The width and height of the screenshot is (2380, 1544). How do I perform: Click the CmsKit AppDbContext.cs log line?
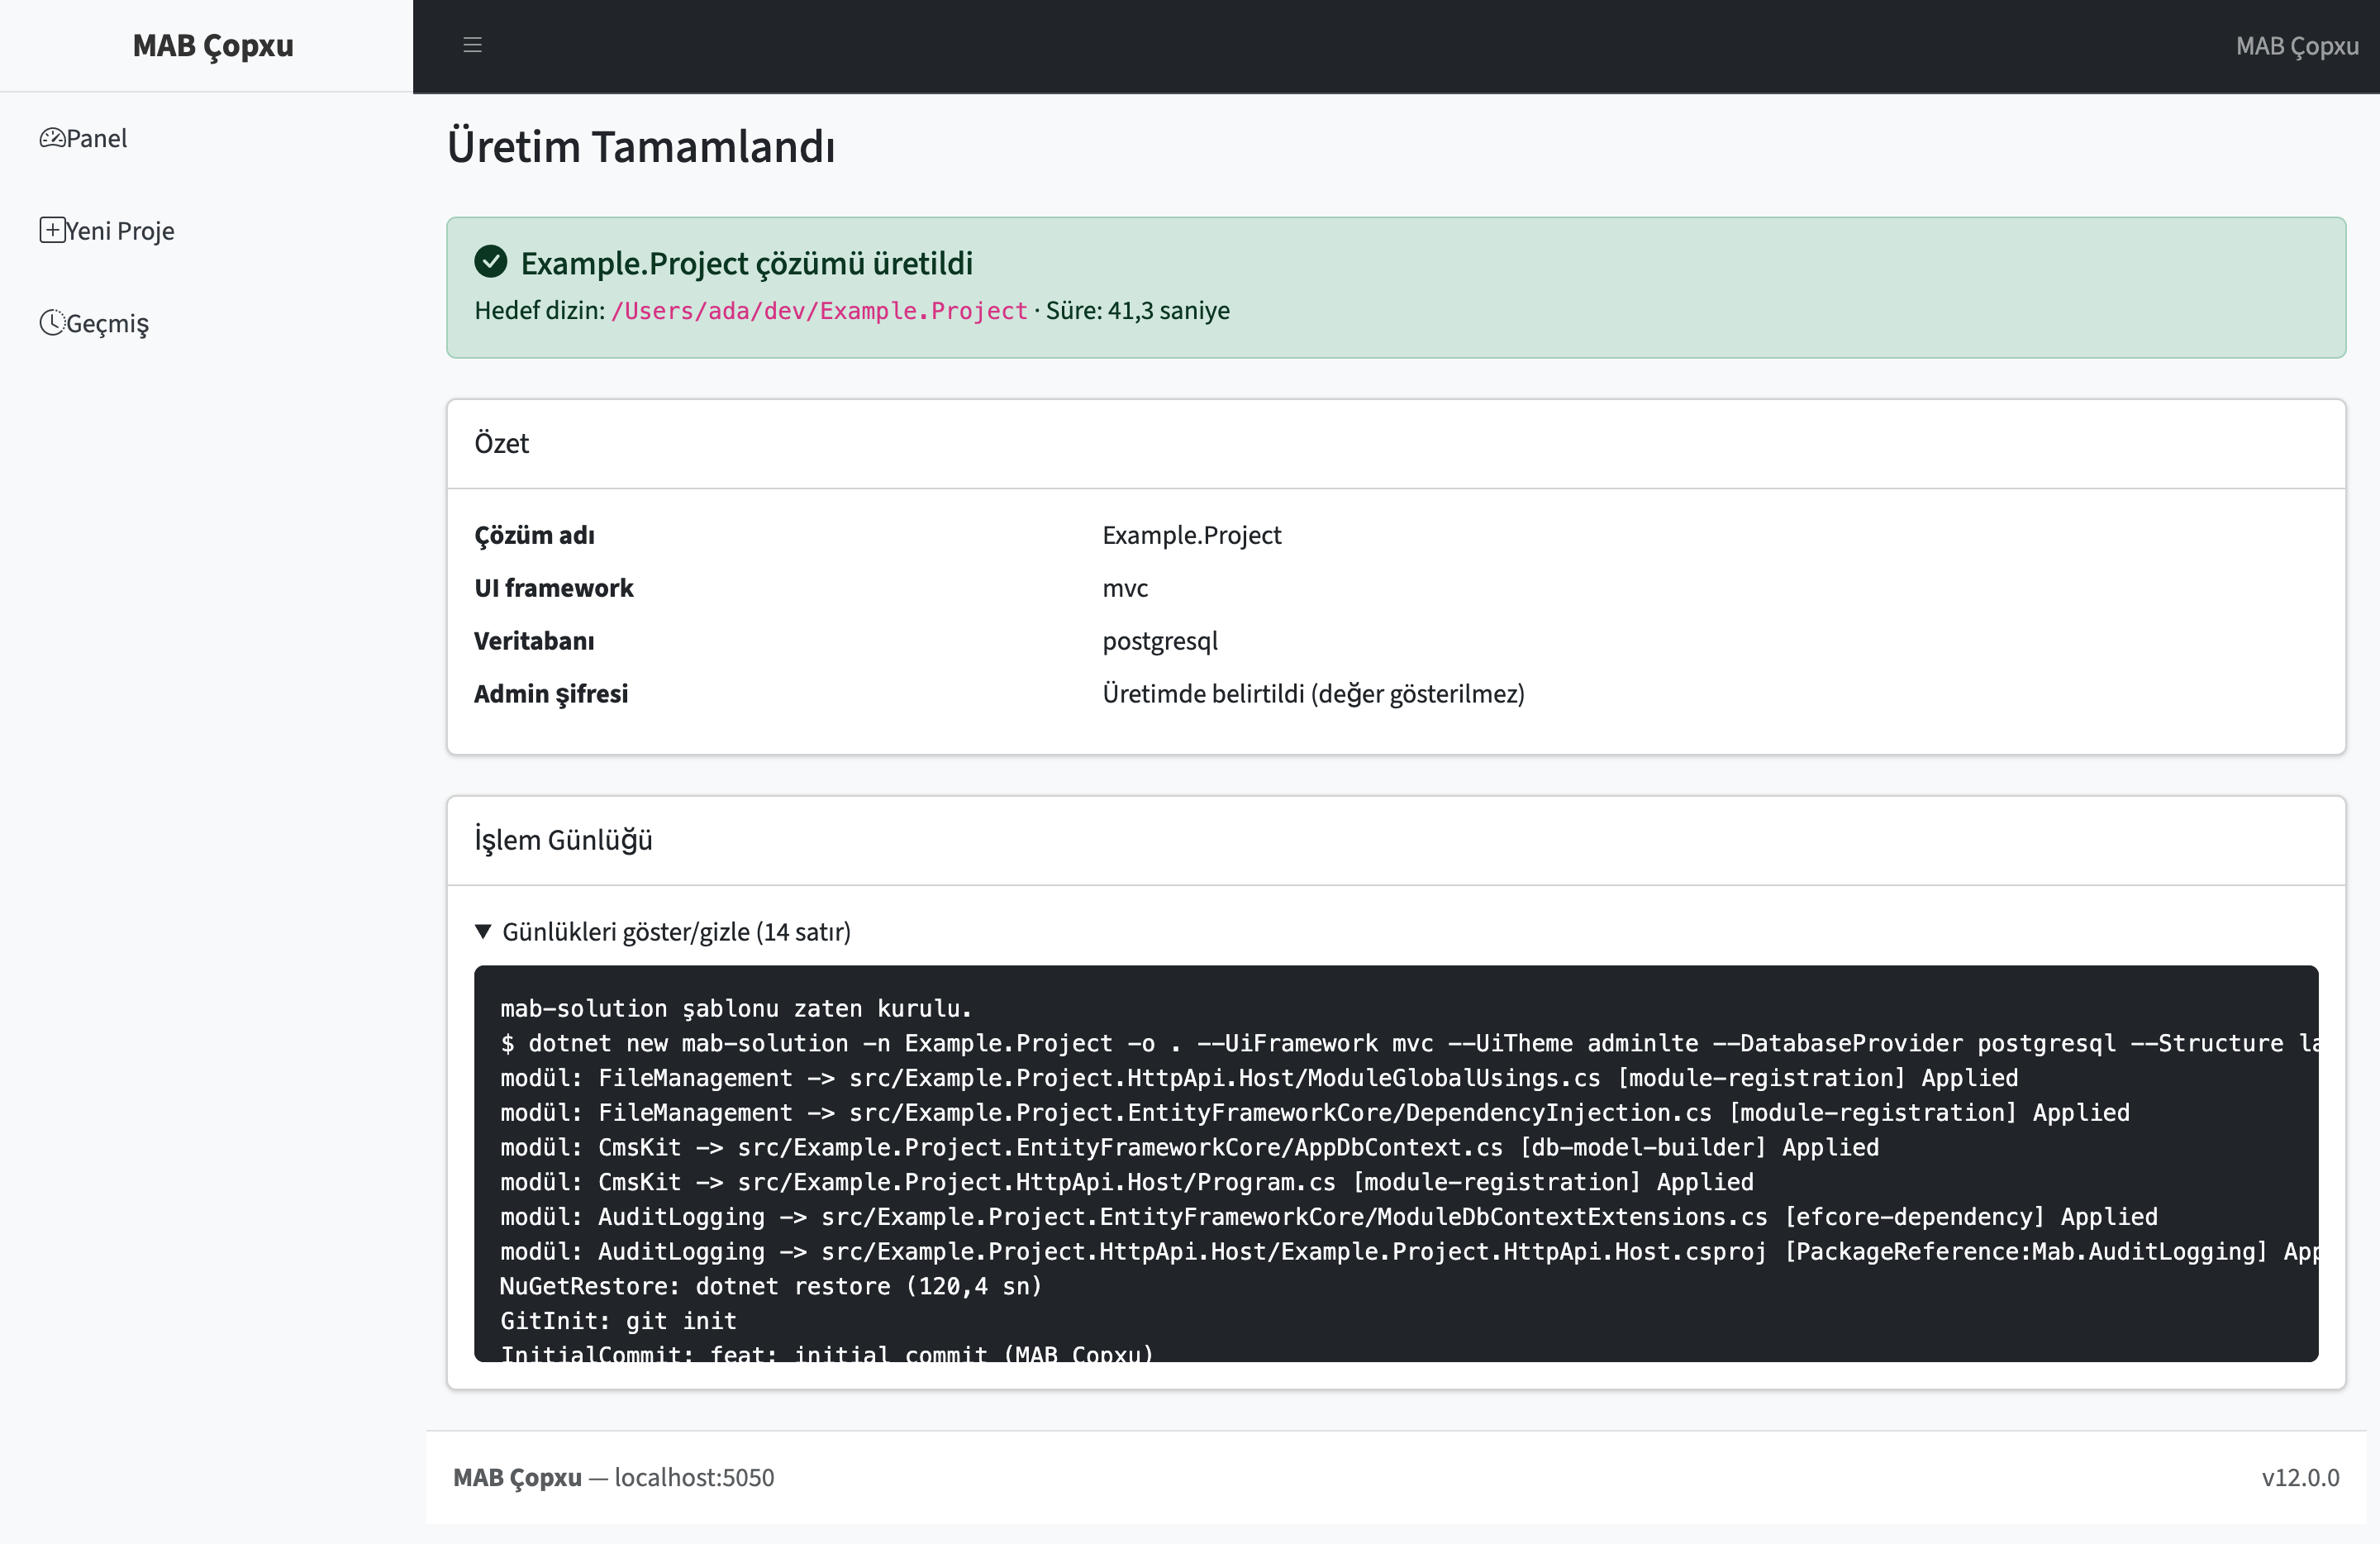point(1190,1147)
